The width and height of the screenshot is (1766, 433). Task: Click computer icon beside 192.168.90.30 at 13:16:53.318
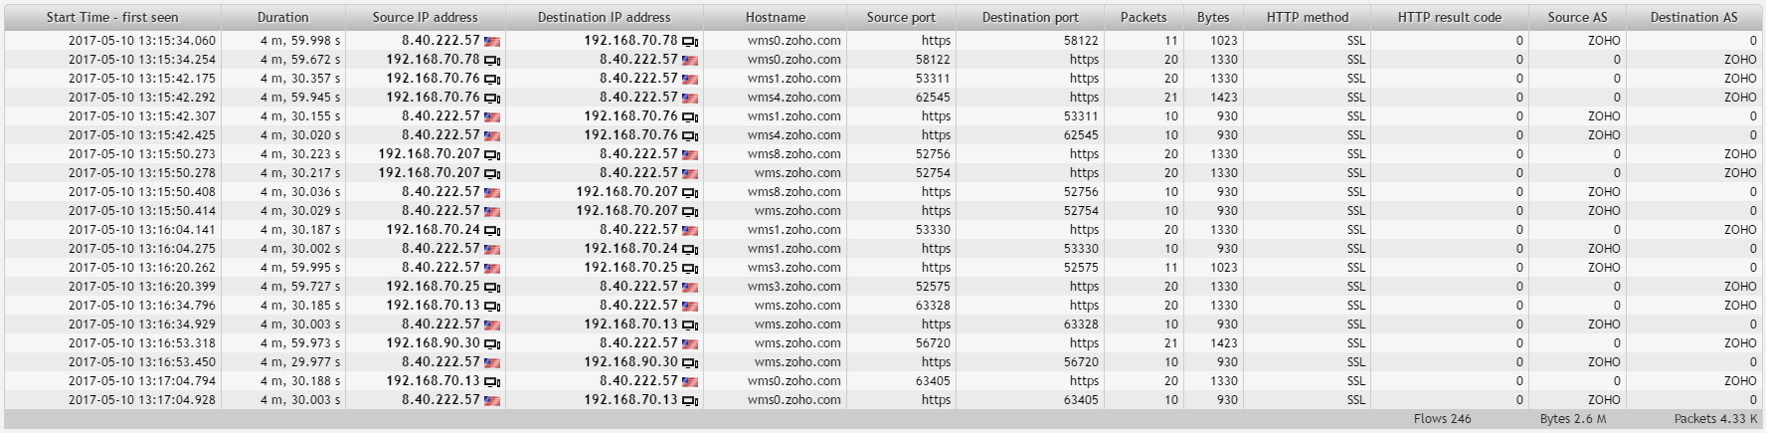click(x=492, y=344)
